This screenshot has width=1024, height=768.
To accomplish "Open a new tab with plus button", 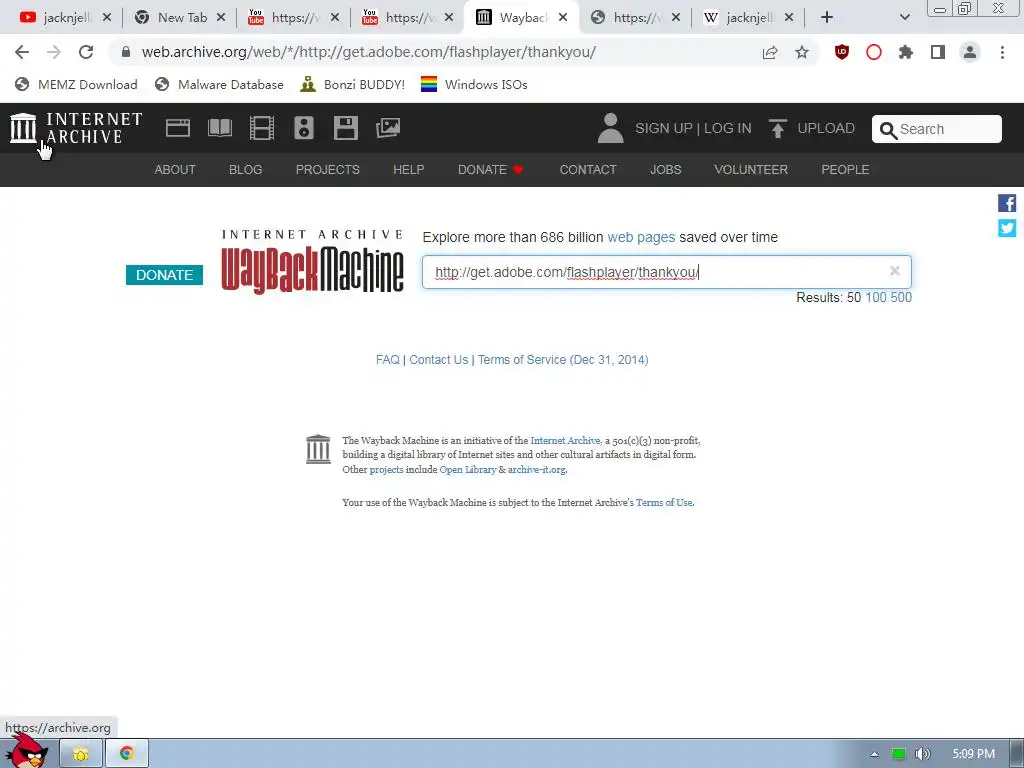I will (x=827, y=18).
